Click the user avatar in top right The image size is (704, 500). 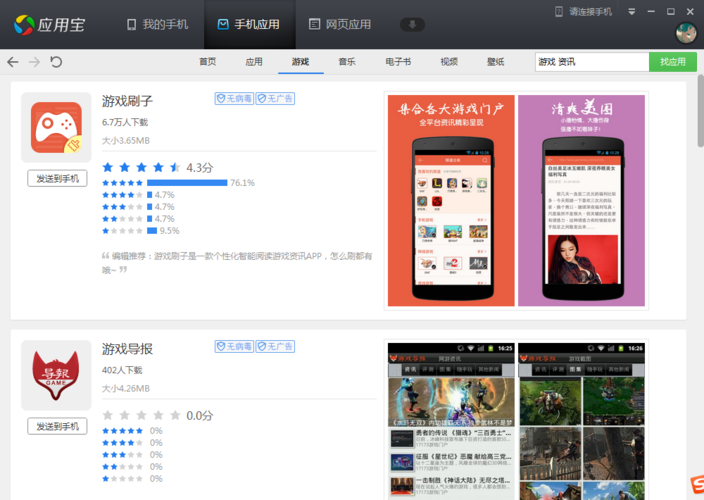click(x=686, y=33)
